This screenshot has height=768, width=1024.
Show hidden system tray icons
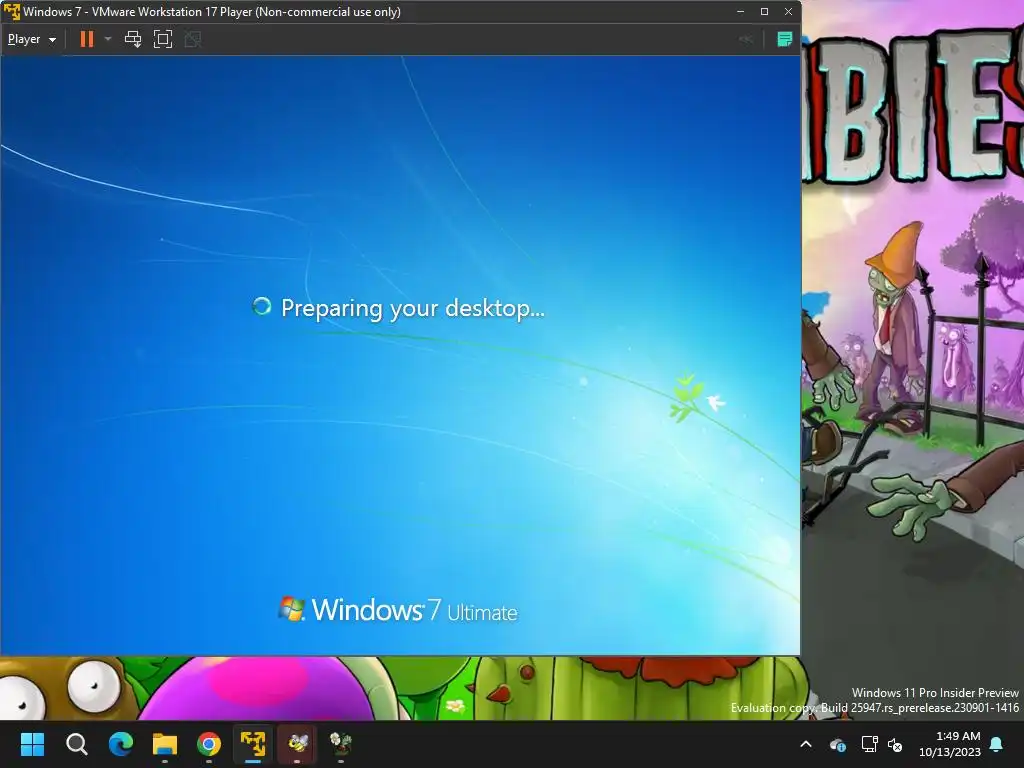click(x=806, y=744)
